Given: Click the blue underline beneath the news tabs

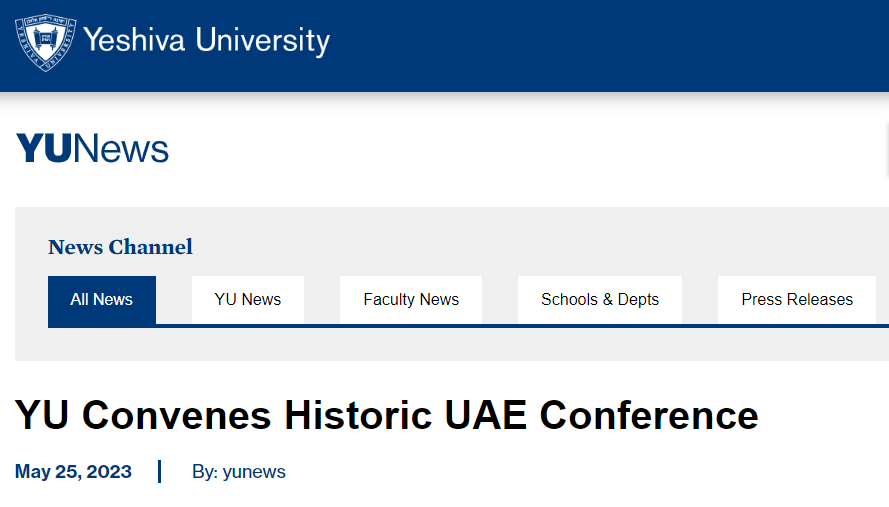Looking at the screenshot, I should point(500,326).
